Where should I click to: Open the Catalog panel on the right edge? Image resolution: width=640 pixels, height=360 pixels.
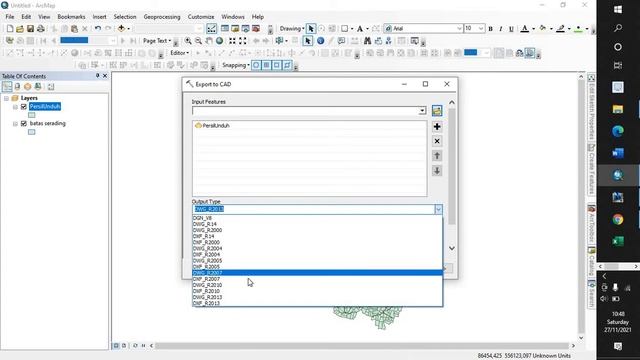(591, 261)
